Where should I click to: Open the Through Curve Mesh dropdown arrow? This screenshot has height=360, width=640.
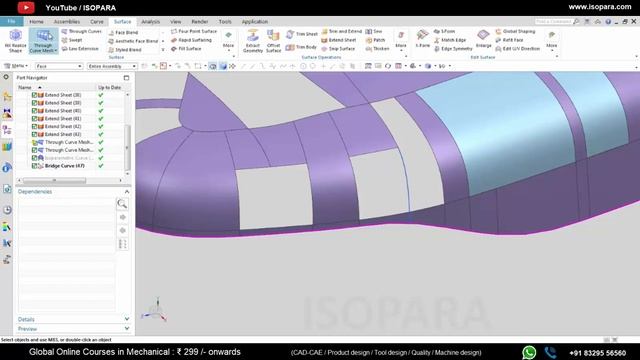click(x=56, y=51)
